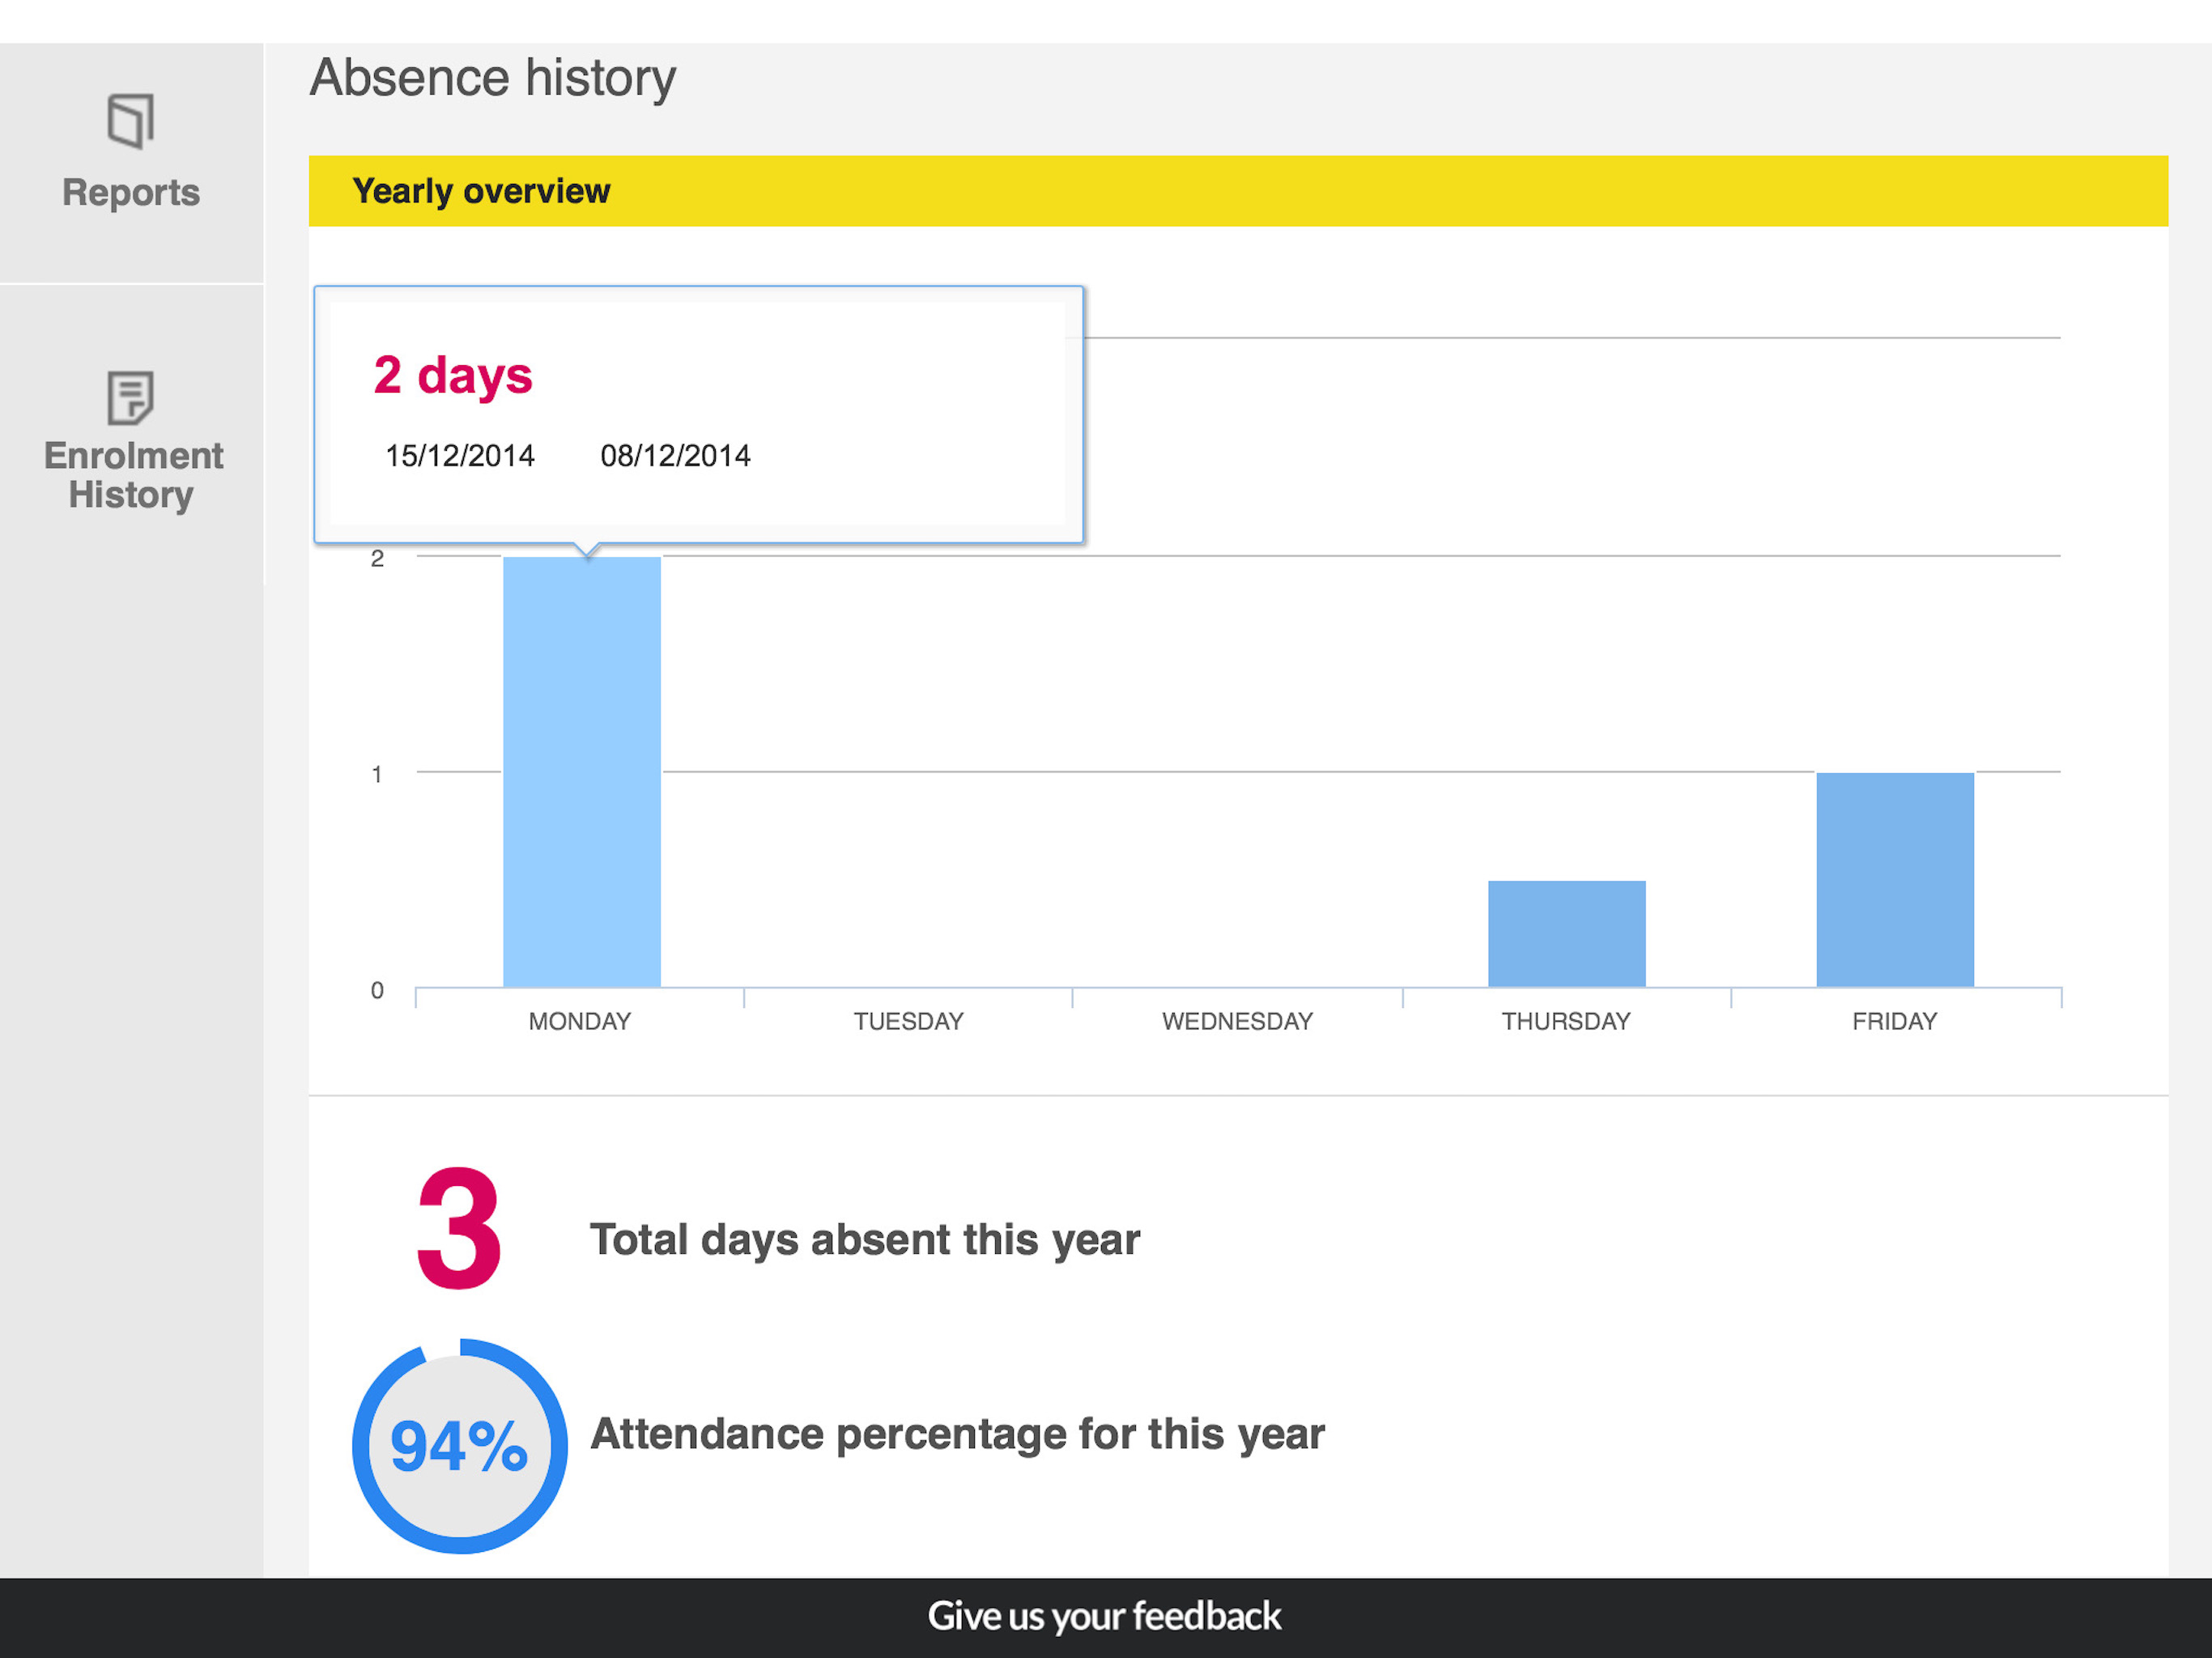
Task: Click the Friday absence bar
Action: [x=1894, y=879]
